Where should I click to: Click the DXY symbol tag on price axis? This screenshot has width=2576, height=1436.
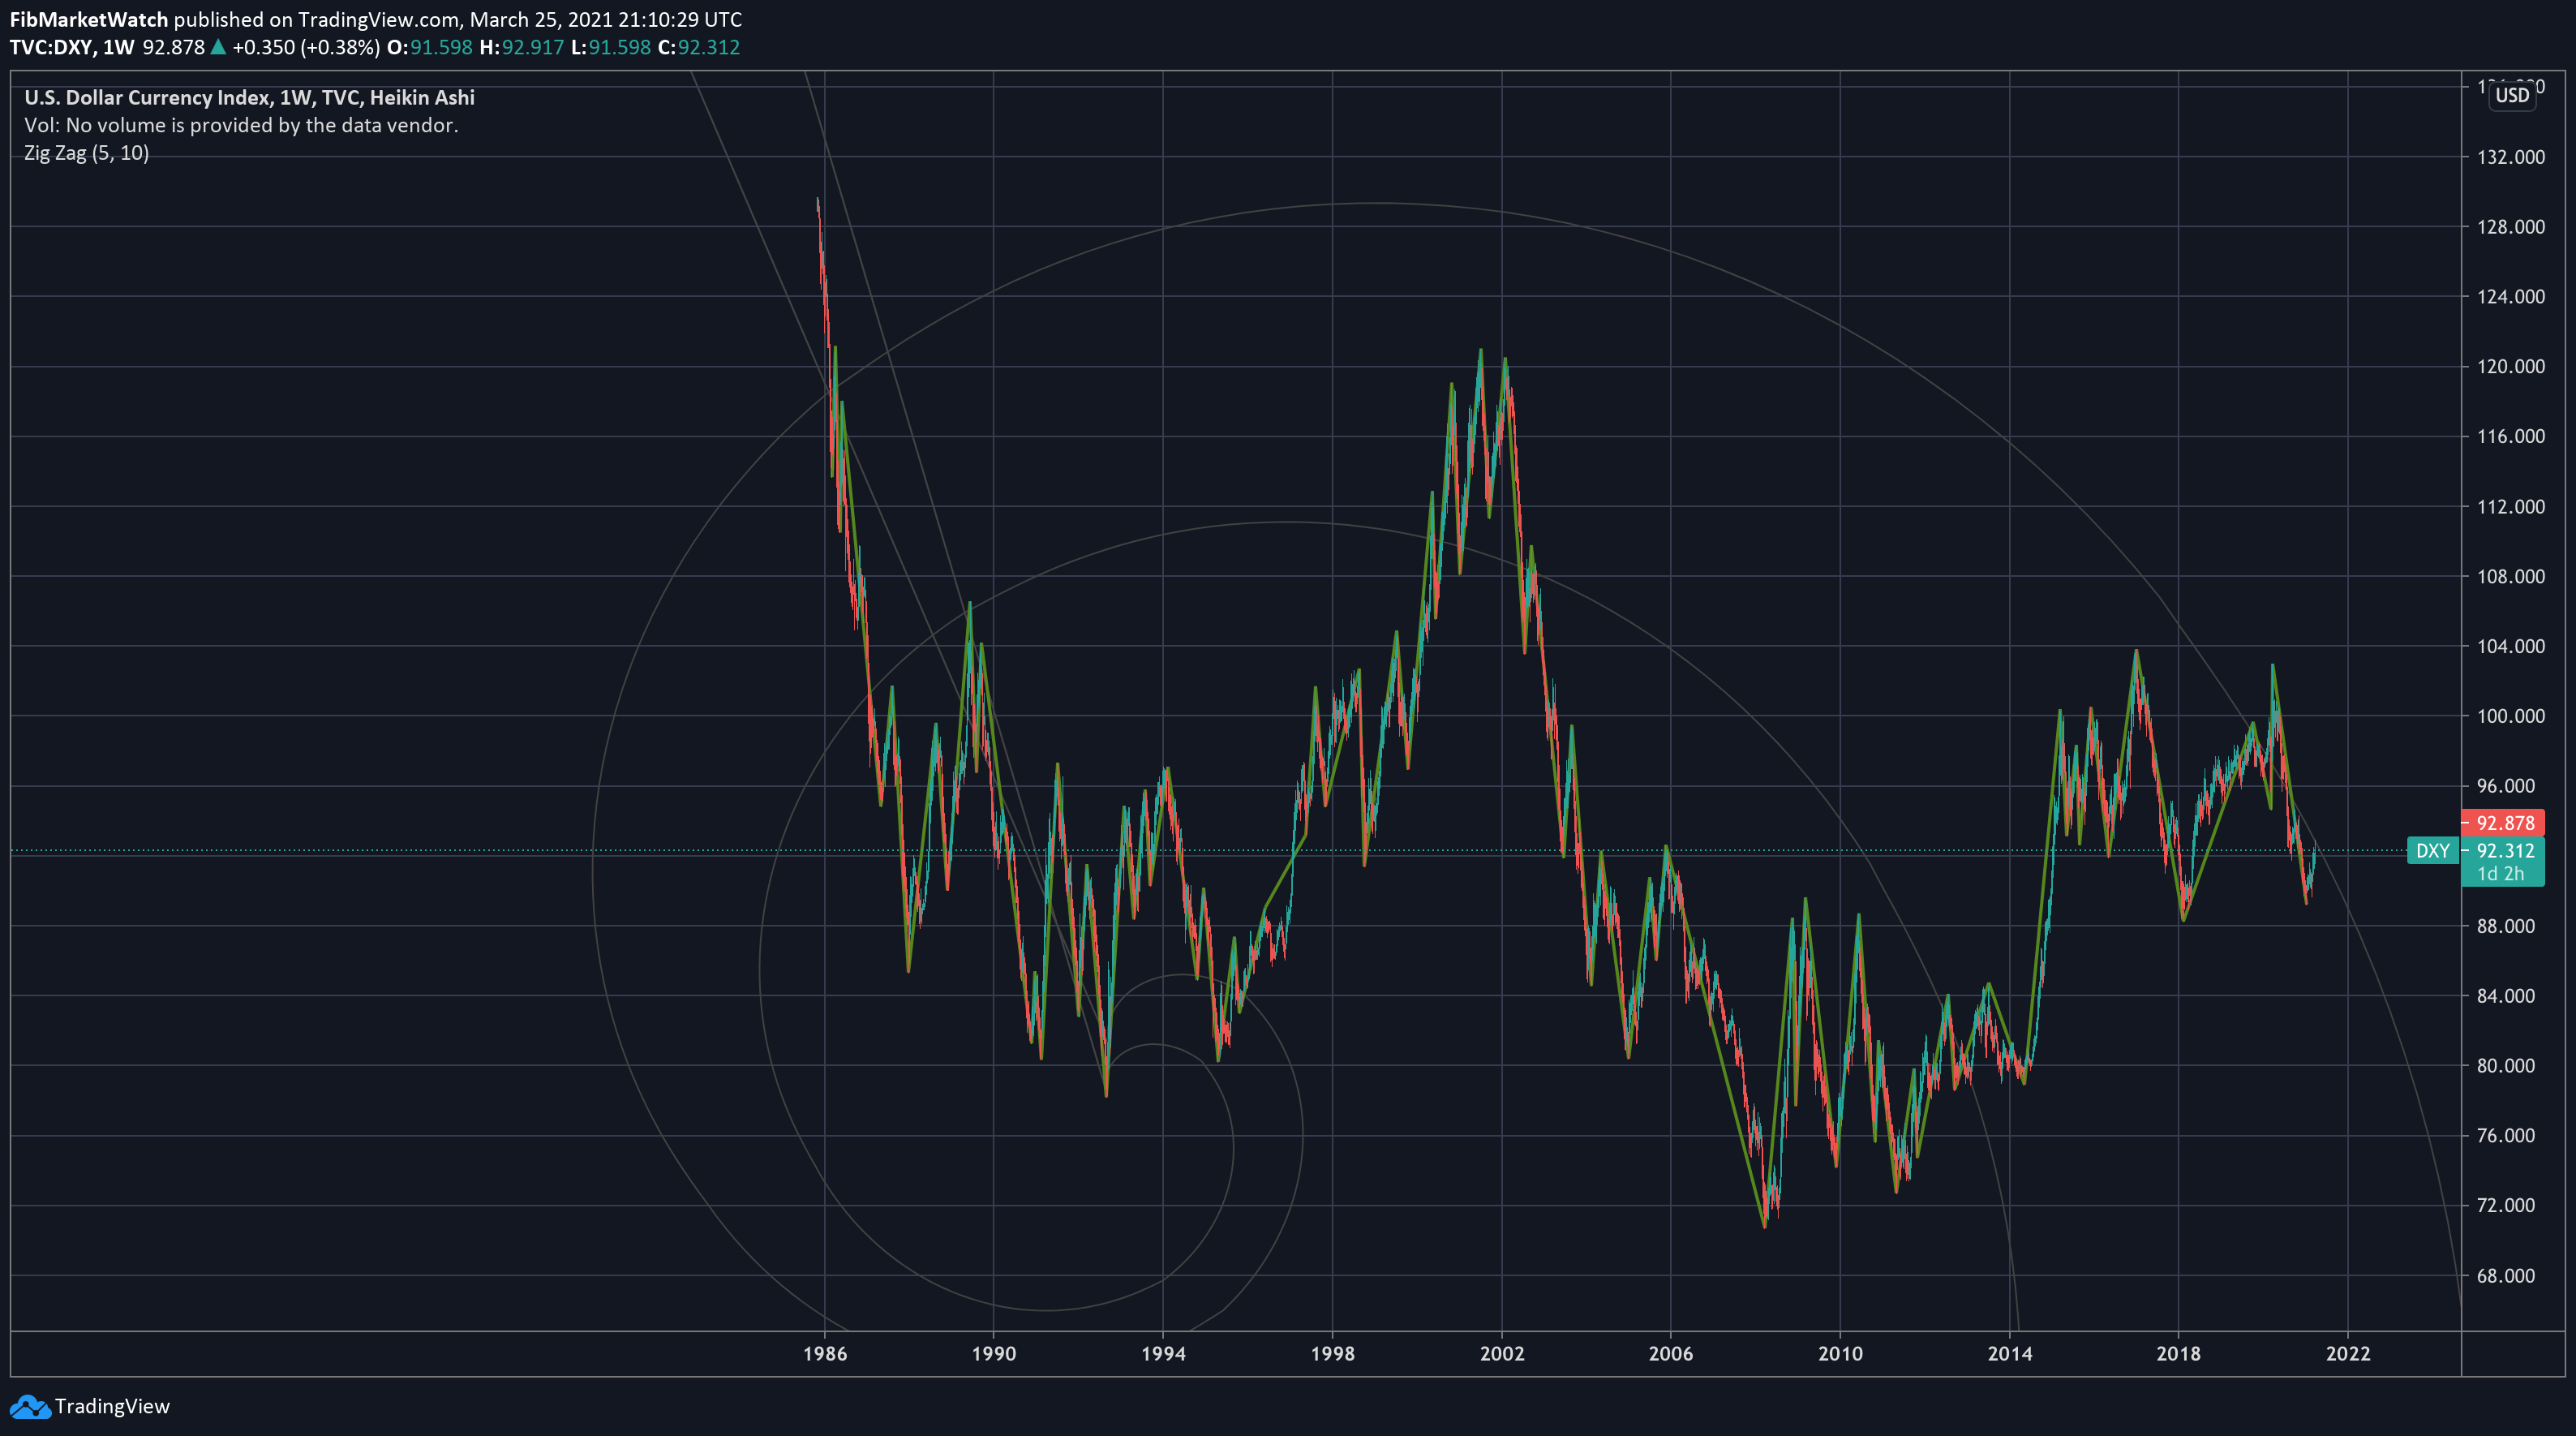click(x=2433, y=851)
